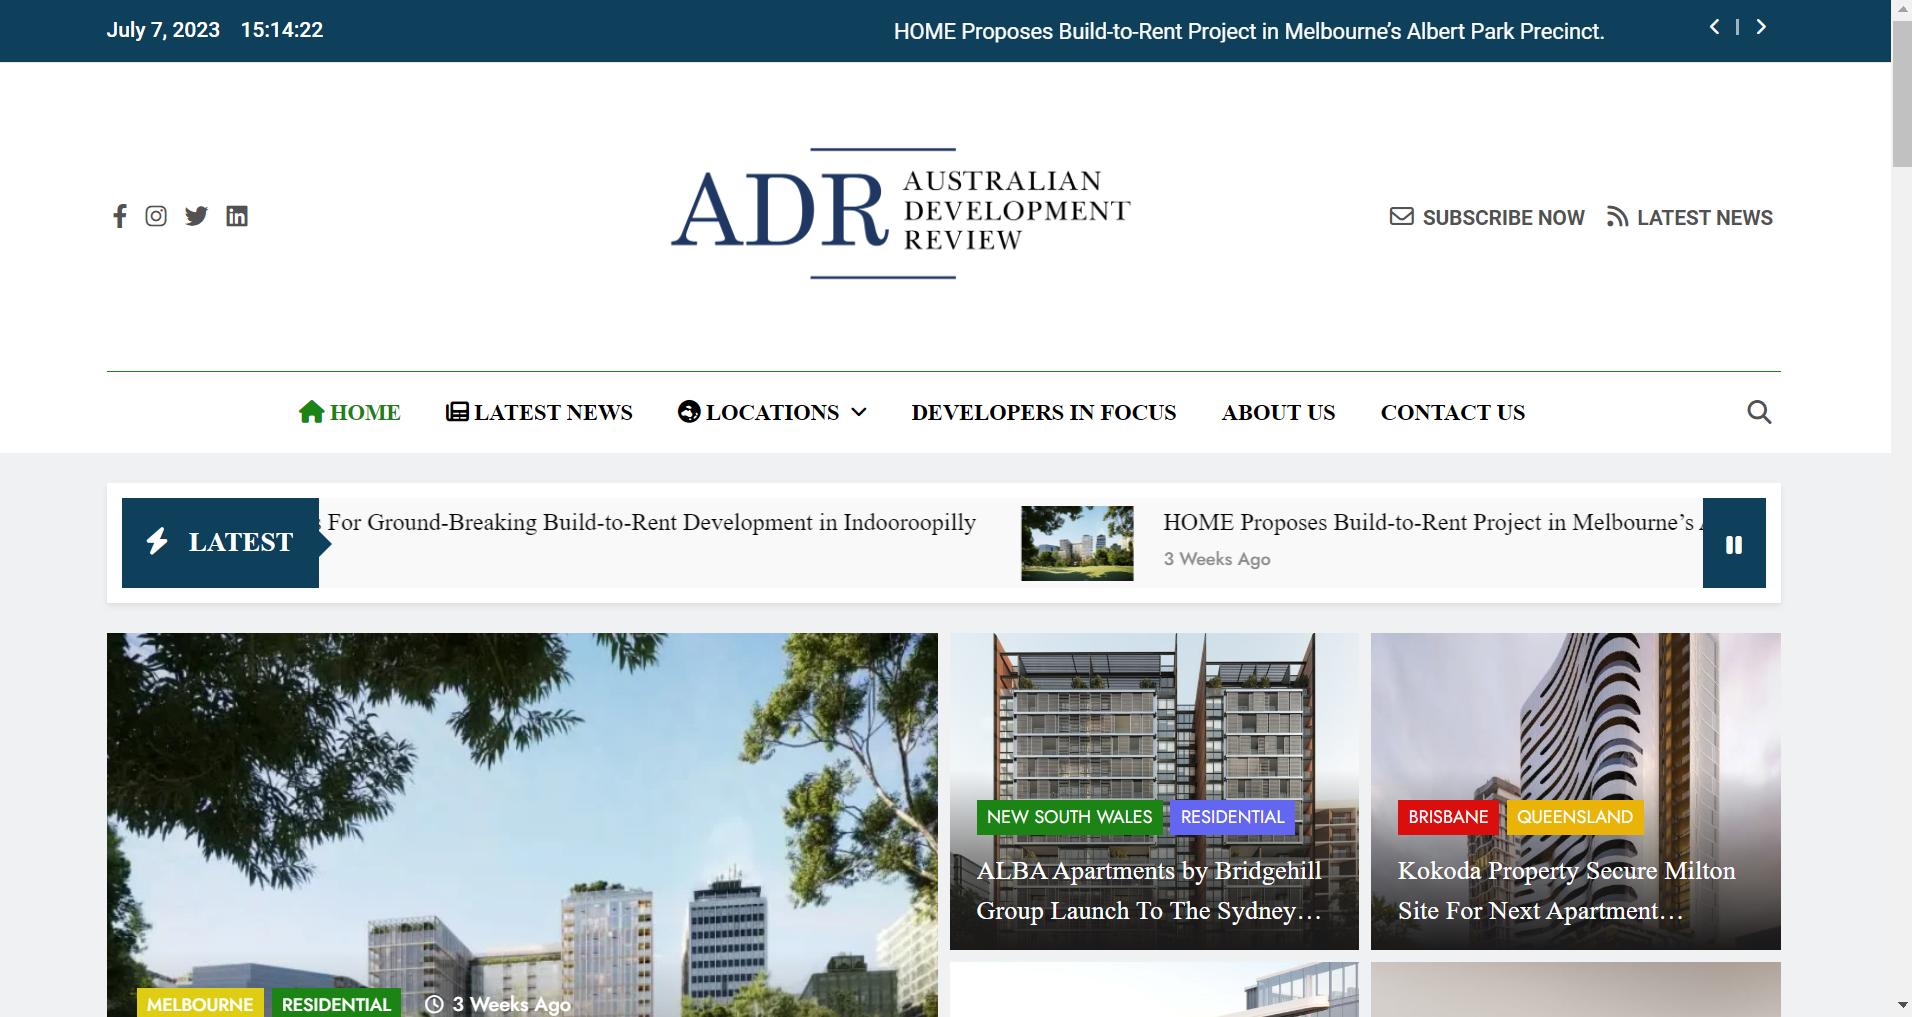Open the Facebook social icon
The width and height of the screenshot is (1912, 1017).
(x=120, y=216)
